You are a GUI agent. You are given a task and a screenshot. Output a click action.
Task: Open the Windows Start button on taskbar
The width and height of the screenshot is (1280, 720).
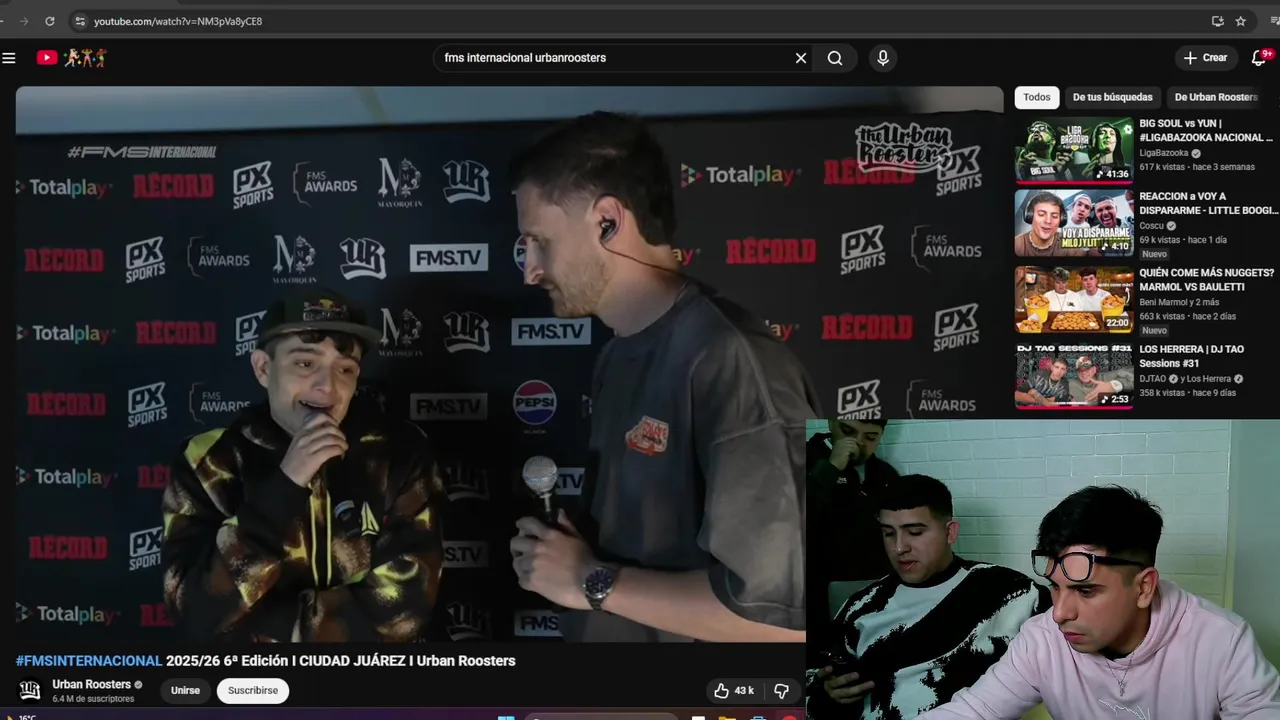tap(506, 717)
